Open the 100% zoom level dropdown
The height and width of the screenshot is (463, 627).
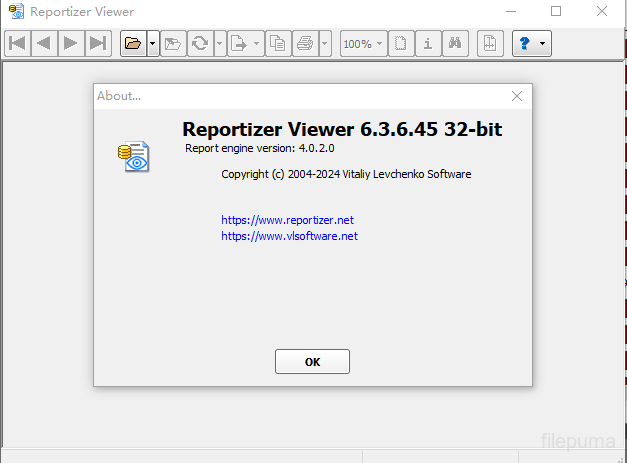pos(362,43)
